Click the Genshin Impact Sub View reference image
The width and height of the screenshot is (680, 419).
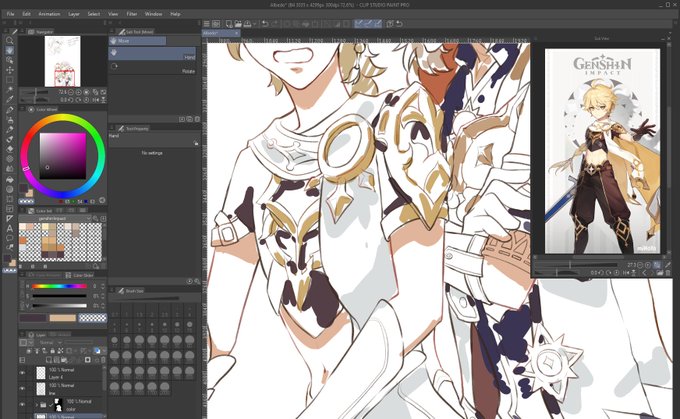coord(602,151)
